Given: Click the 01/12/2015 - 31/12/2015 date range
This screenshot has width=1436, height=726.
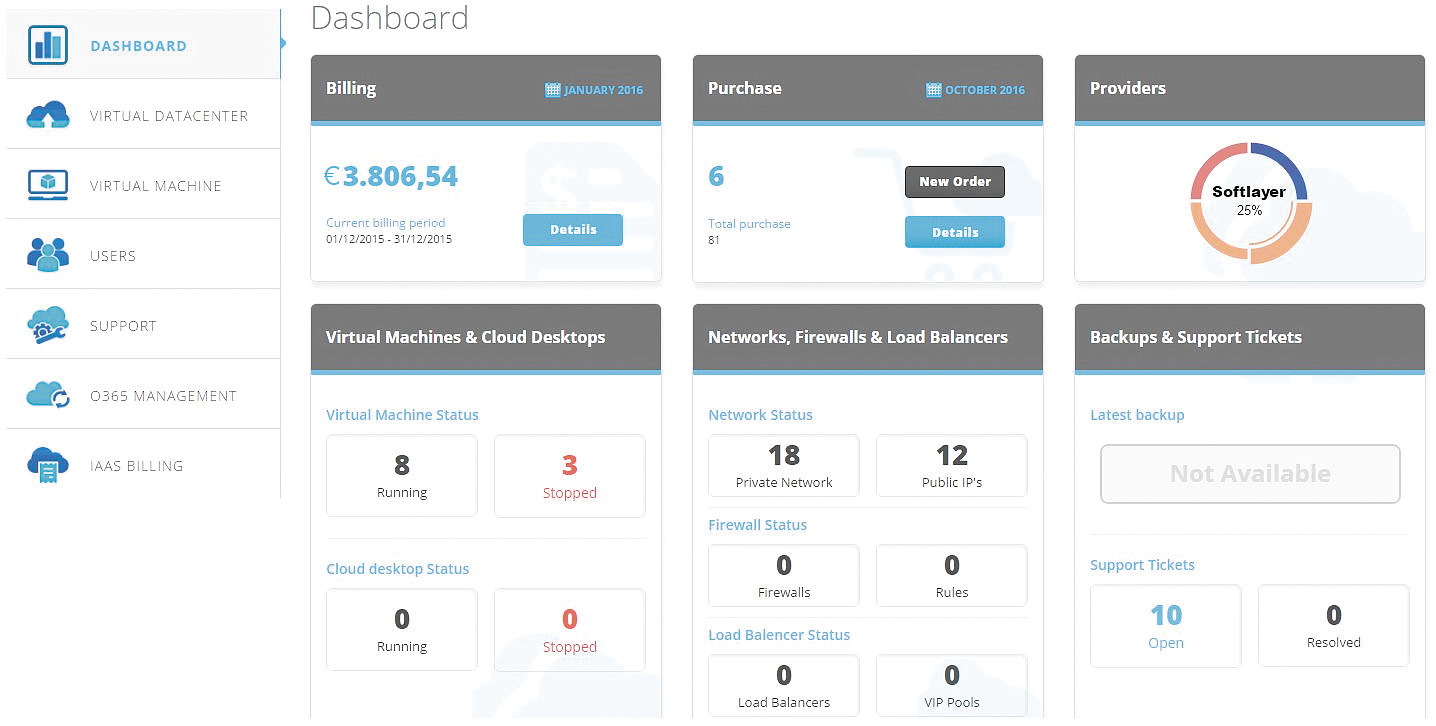Looking at the screenshot, I should pyautogui.click(x=389, y=239).
